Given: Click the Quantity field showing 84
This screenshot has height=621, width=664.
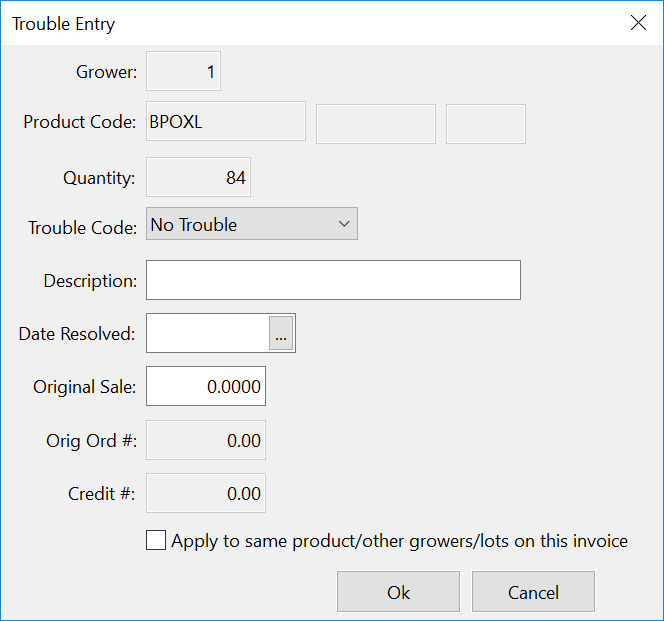Looking at the screenshot, I should pyautogui.click(x=198, y=178).
